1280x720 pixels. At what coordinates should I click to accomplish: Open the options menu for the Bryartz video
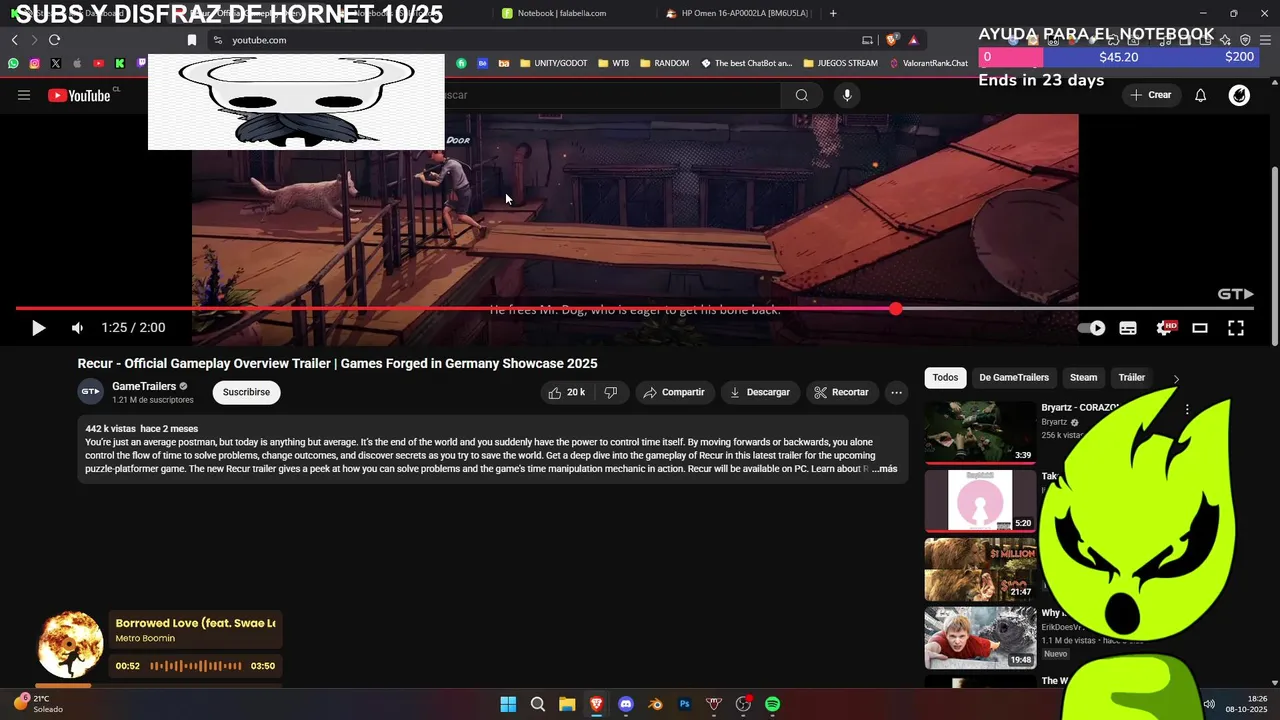(1187, 410)
